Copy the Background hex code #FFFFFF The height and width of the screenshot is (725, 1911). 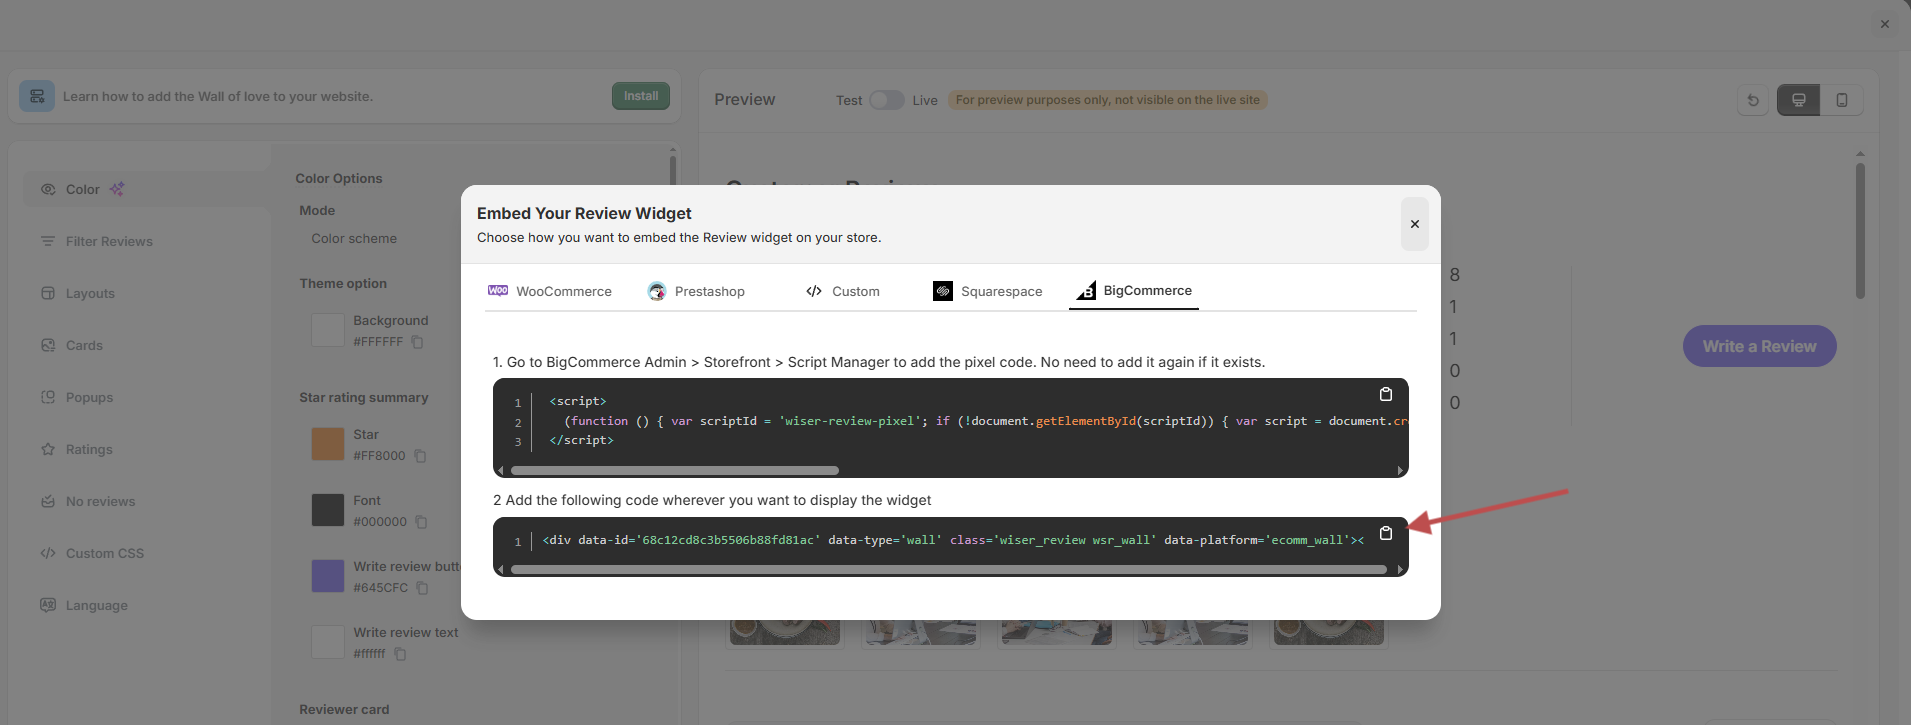pos(418,342)
